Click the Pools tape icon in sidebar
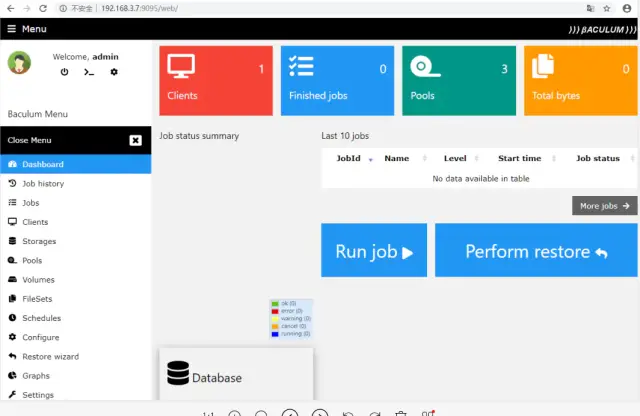640x416 pixels. [x=12, y=260]
